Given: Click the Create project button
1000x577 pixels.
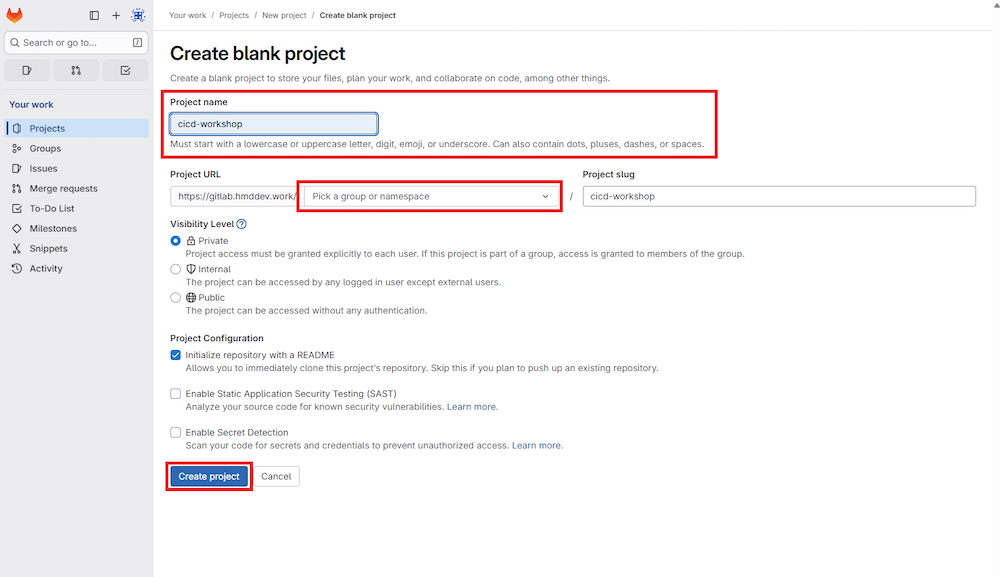Looking at the screenshot, I should tap(208, 476).
